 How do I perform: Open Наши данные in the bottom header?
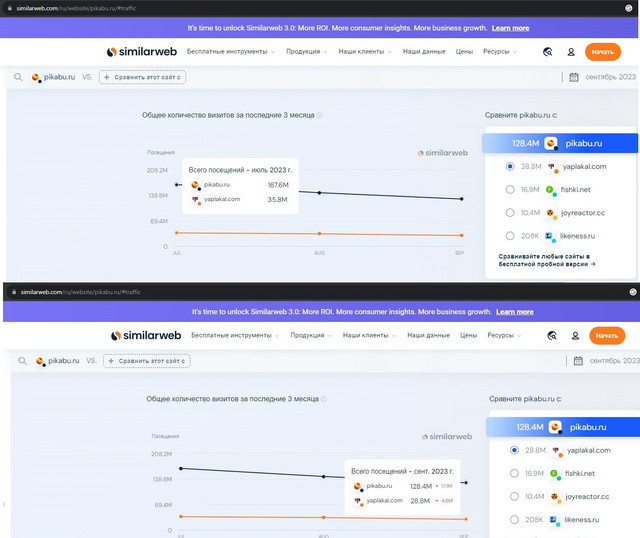428,335
